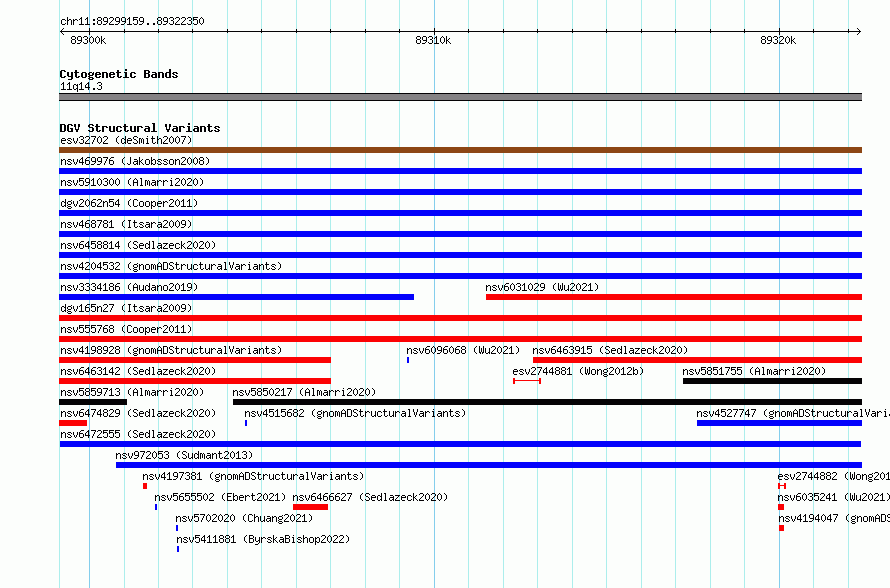Select nsv6463915 (Sedlazeck2020) variant label
This screenshot has height=588, width=890.
click(x=610, y=350)
